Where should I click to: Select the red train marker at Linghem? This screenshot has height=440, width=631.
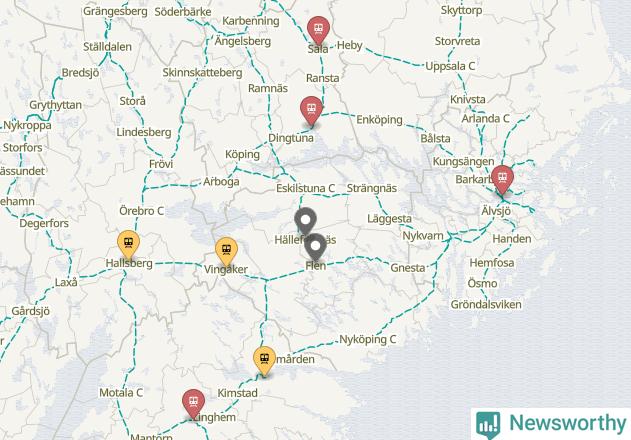coord(193,402)
